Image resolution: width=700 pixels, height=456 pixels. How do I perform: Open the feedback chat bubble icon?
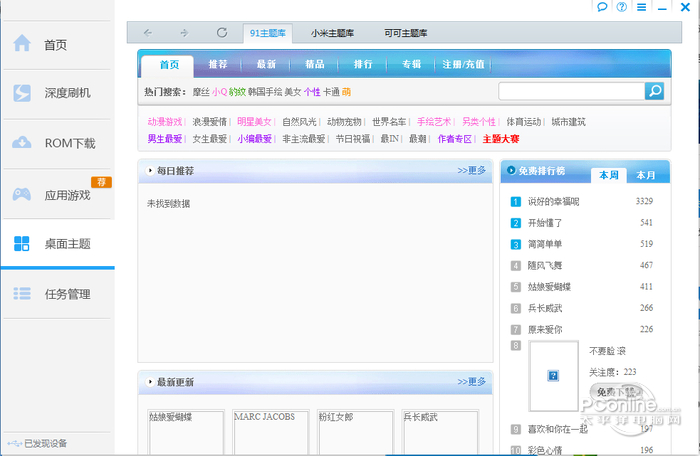pyautogui.click(x=603, y=7)
